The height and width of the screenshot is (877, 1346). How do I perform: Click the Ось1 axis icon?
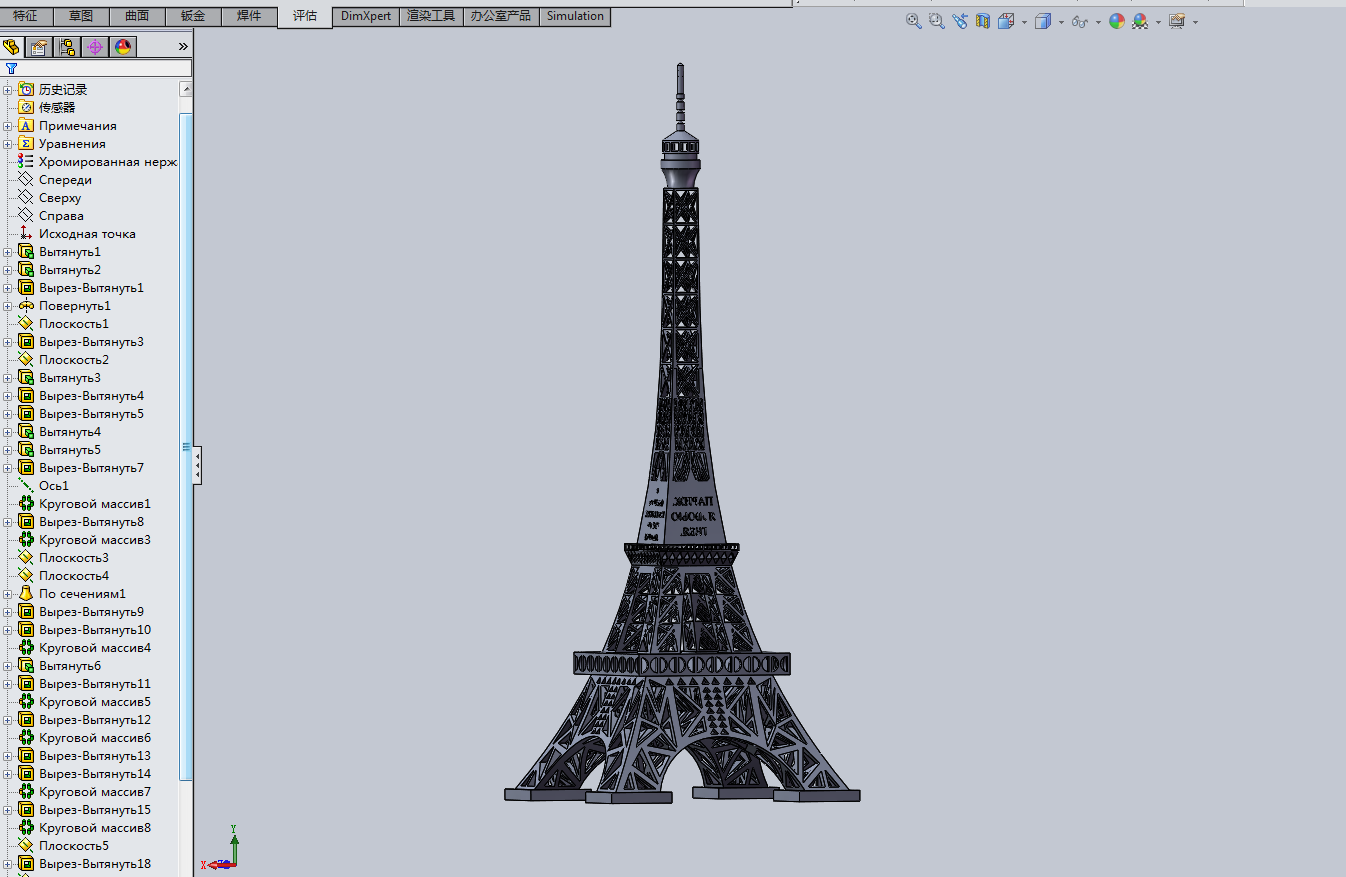click(26, 486)
